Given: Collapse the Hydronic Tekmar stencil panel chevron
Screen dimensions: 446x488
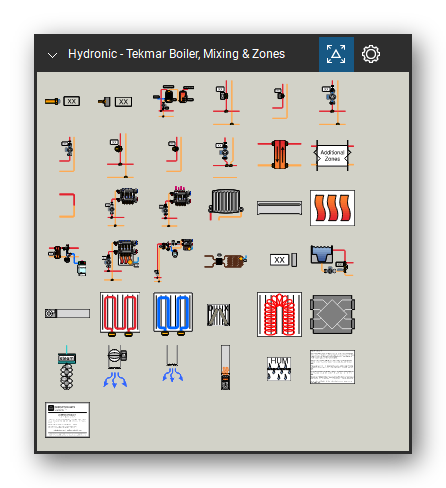Looking at the screenshot, I should pyautogui.click(x=52, y=55).
